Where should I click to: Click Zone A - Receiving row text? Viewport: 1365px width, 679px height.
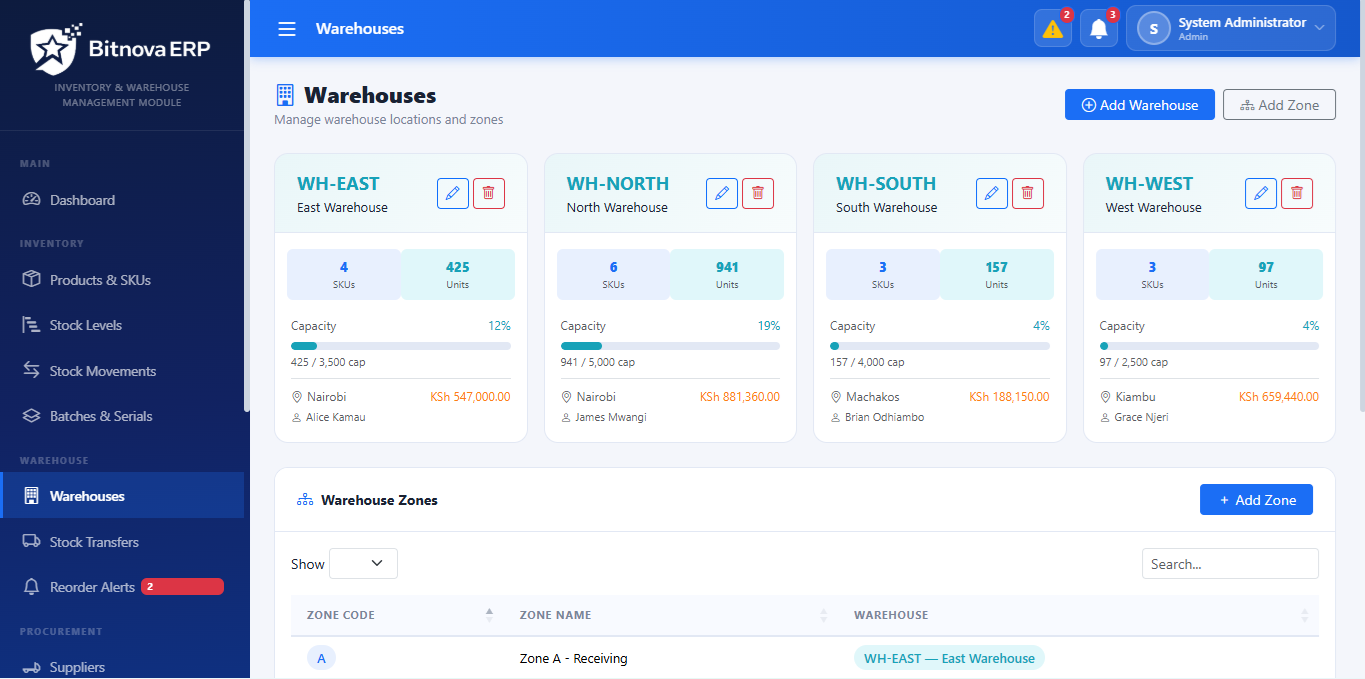[573, 658]
